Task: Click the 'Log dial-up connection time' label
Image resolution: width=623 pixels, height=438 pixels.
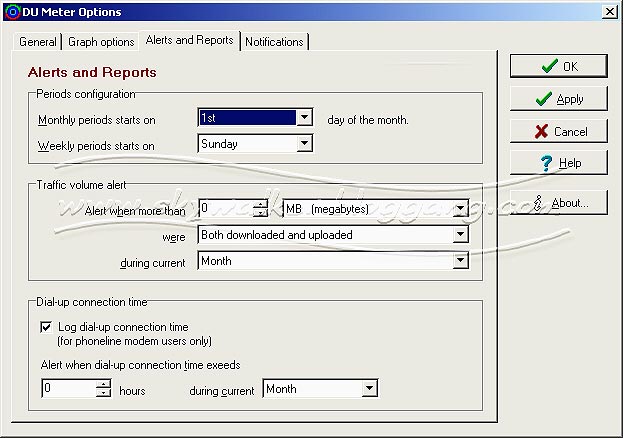Action: 123,327
